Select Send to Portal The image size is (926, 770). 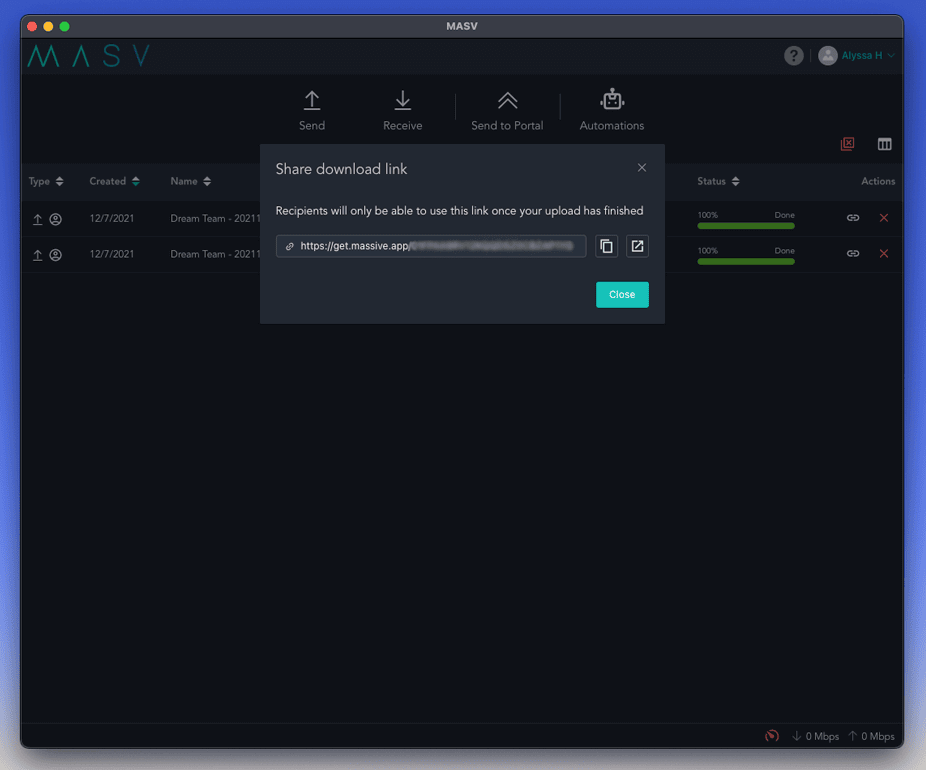coord(507,110)
